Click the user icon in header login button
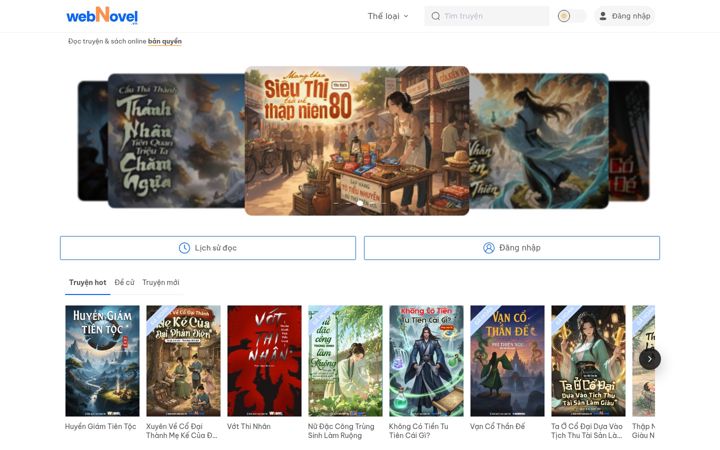 603,16
